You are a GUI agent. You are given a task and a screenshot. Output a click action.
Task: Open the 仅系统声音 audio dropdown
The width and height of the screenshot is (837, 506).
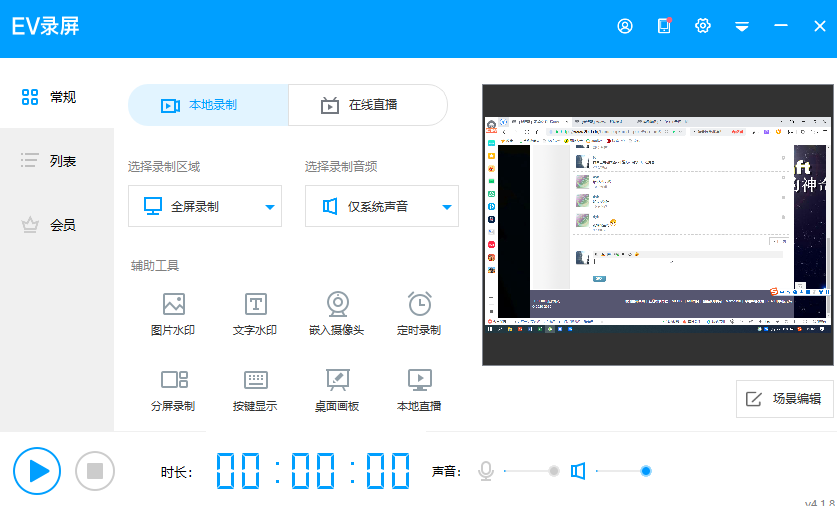click(382, 206)
